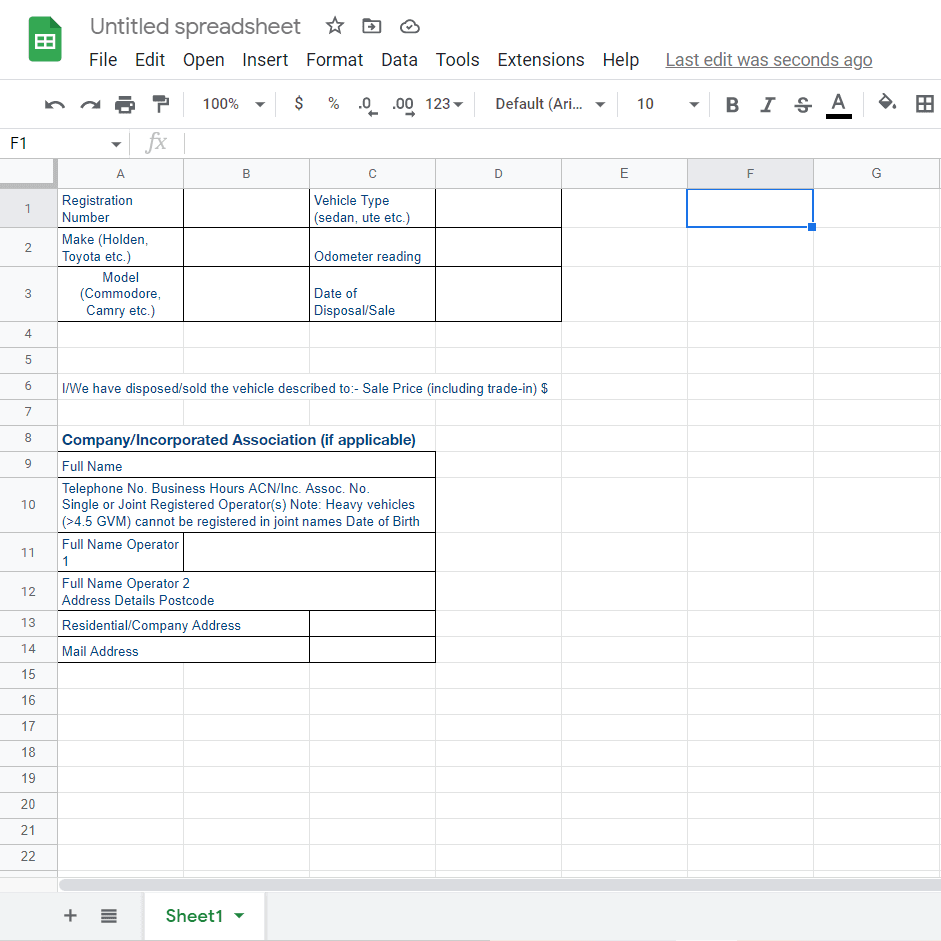Show the all sheets list
Viewport: 941px width, 941px height.
109,916
